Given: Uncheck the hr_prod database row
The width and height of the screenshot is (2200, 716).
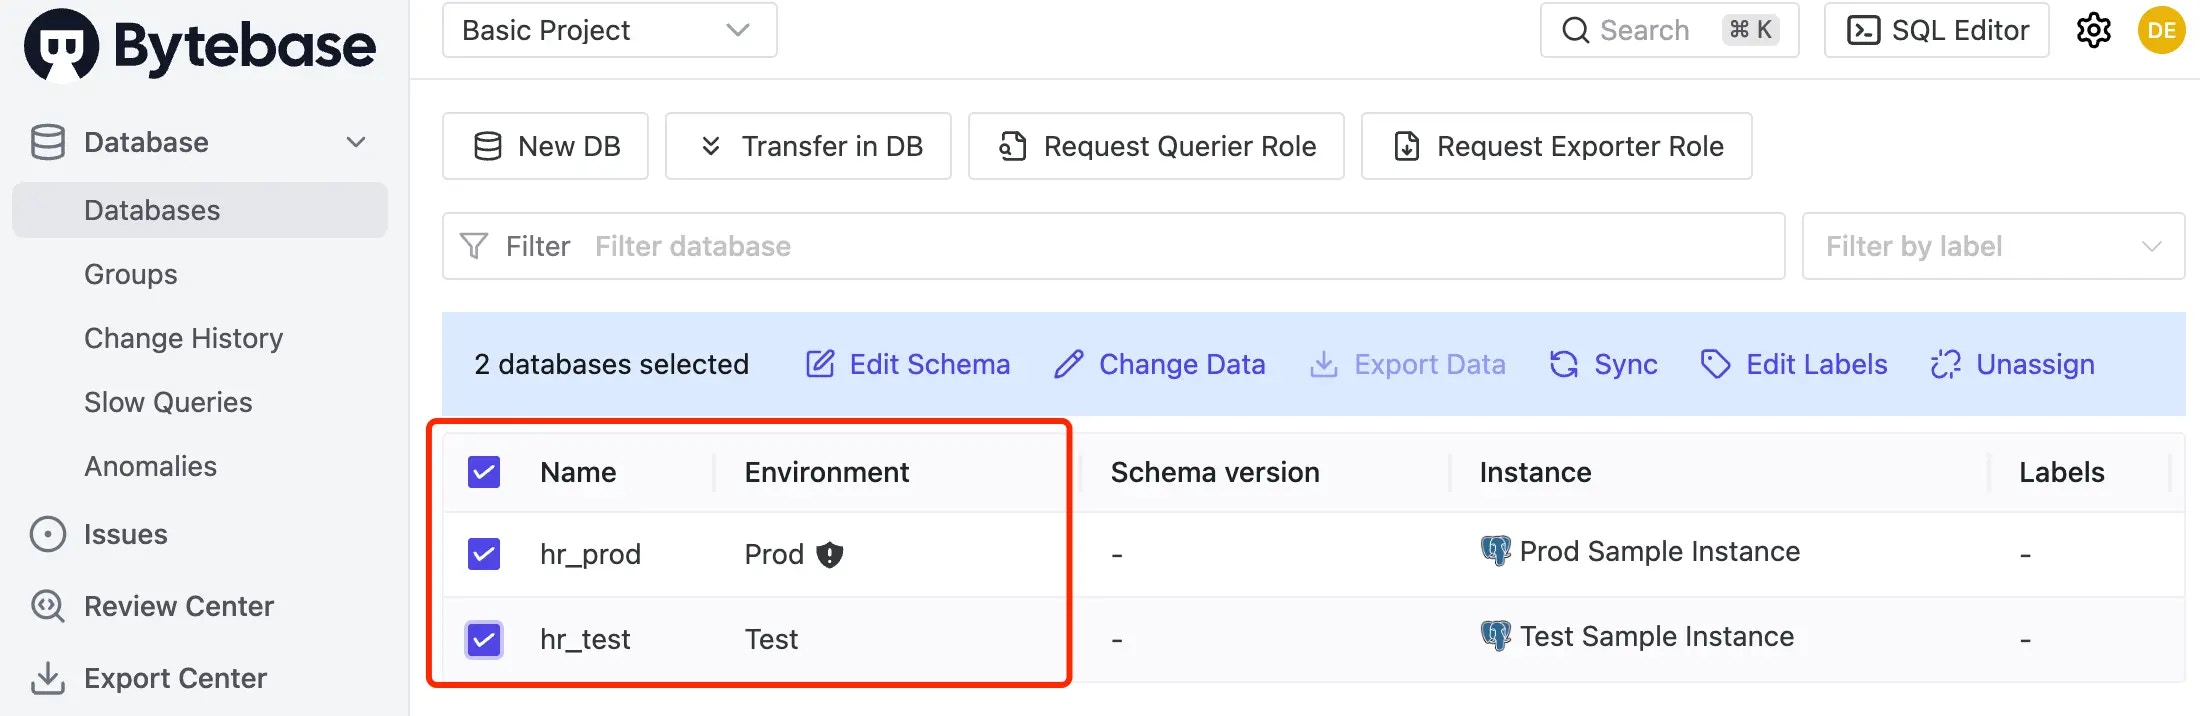Looking at the screenshot, I should (x=483, y=554).
